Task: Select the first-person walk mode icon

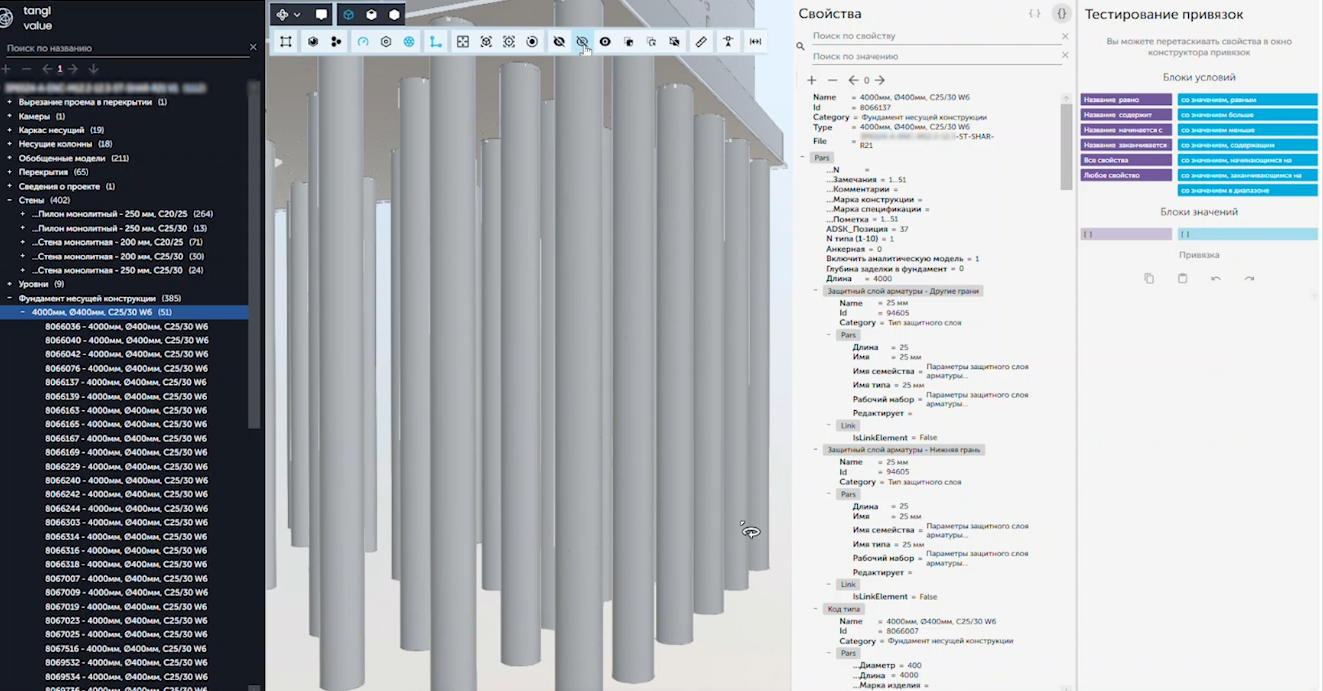Action: click(x=728, y=42)
